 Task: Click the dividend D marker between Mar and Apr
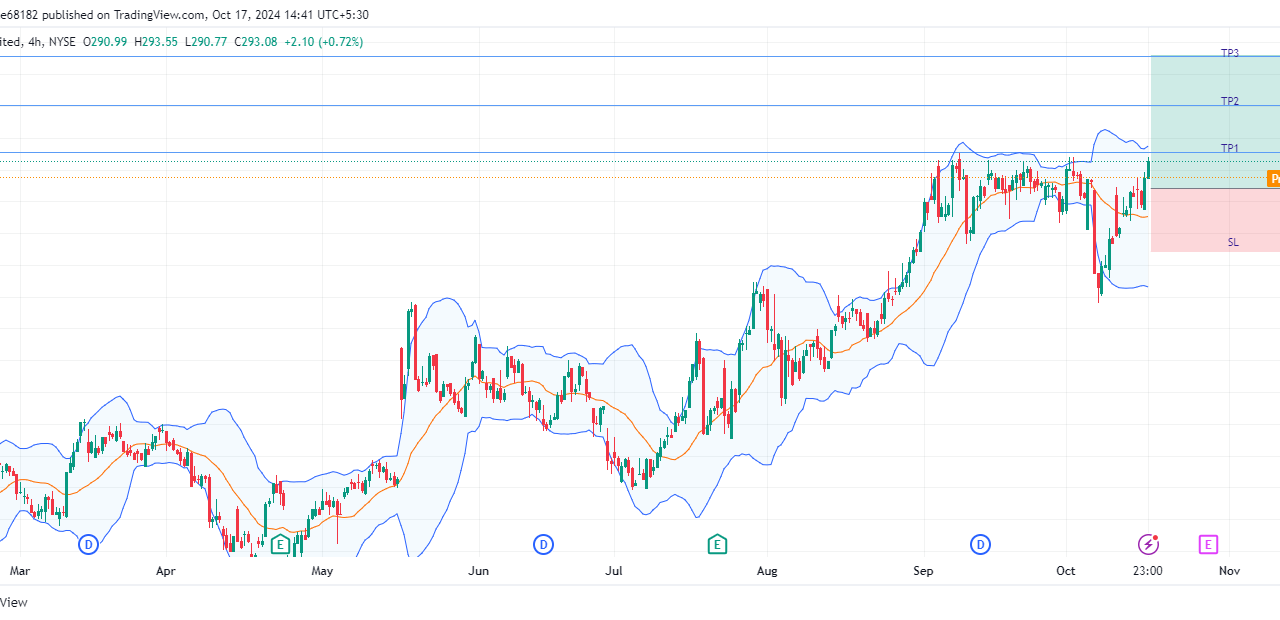pyautogui.click(x=89, y=545)
